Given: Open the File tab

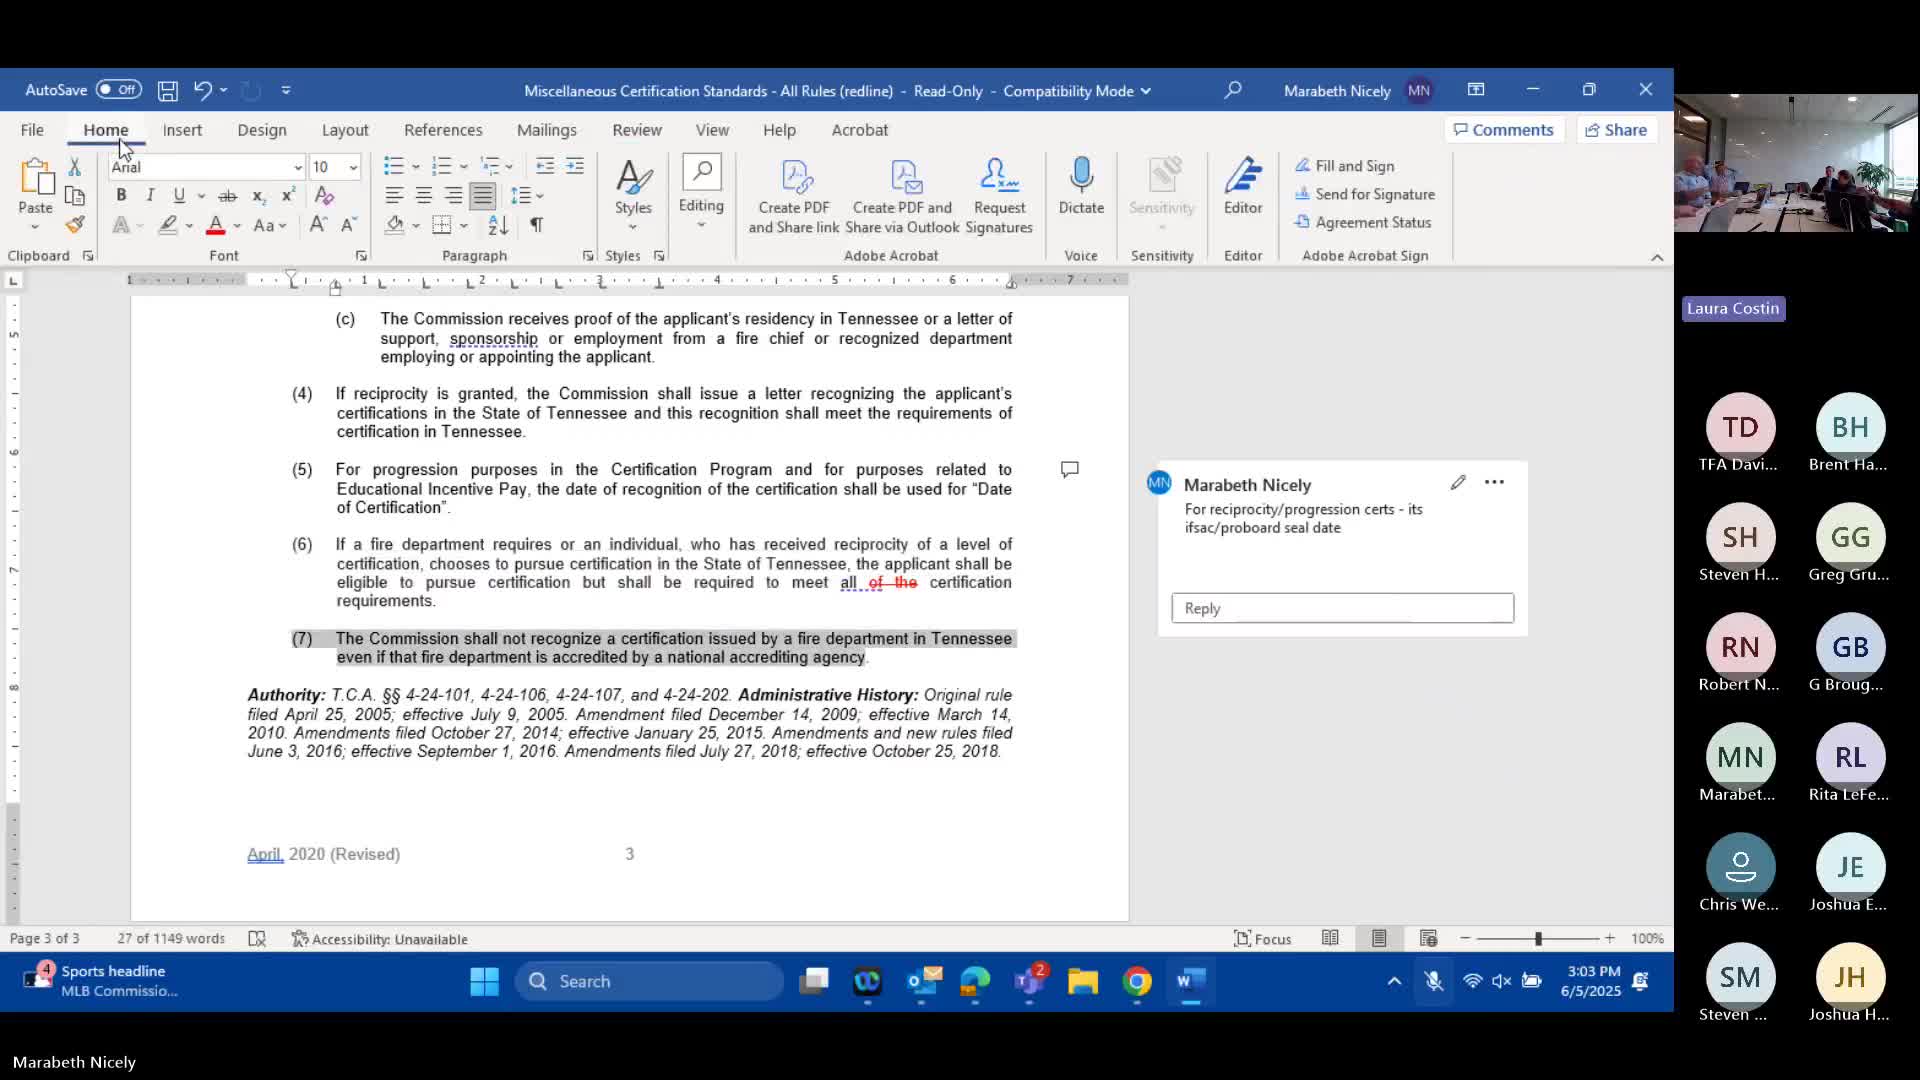Looking at the screenshot, I should pos(32,130).
